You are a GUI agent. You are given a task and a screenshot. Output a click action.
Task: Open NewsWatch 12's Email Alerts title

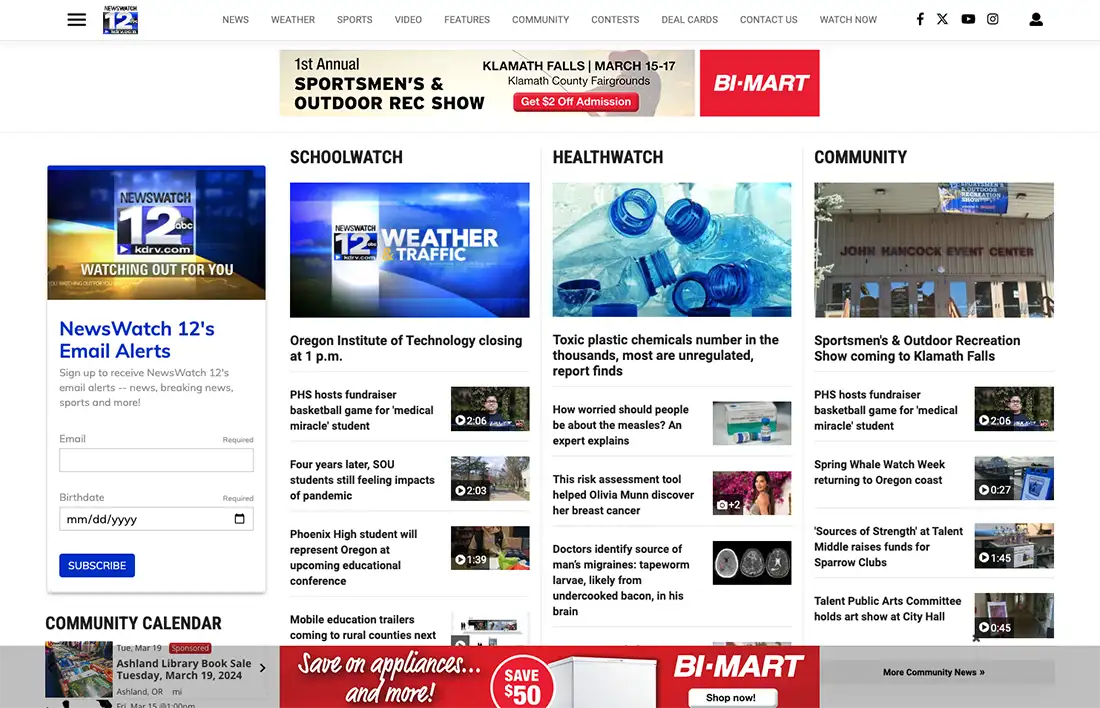click(x=137, y=340)
